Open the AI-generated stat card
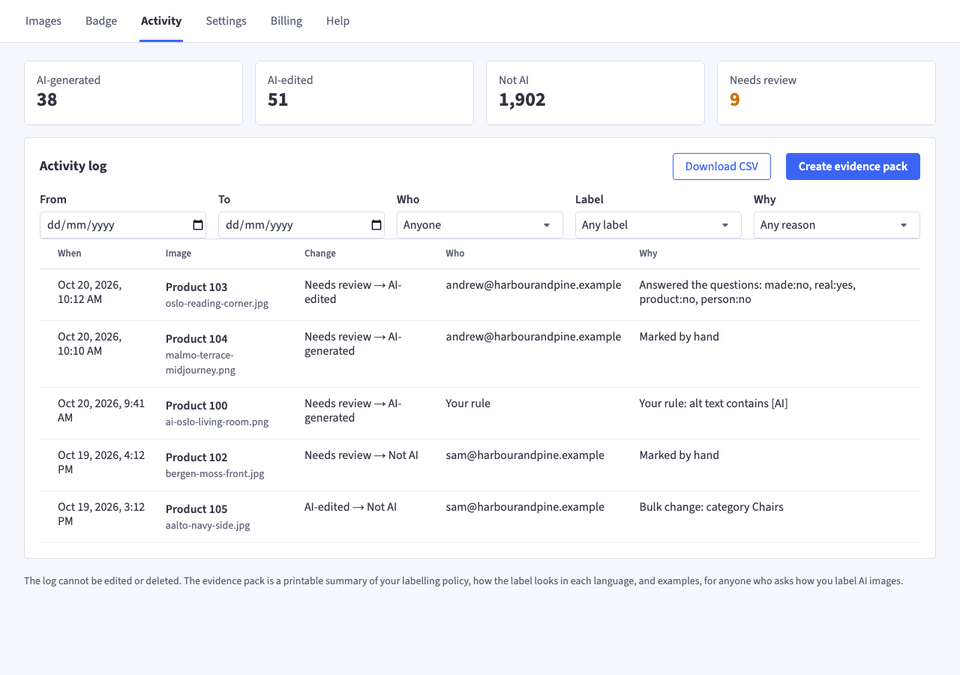The image size is (960, 675). [133, 93]
